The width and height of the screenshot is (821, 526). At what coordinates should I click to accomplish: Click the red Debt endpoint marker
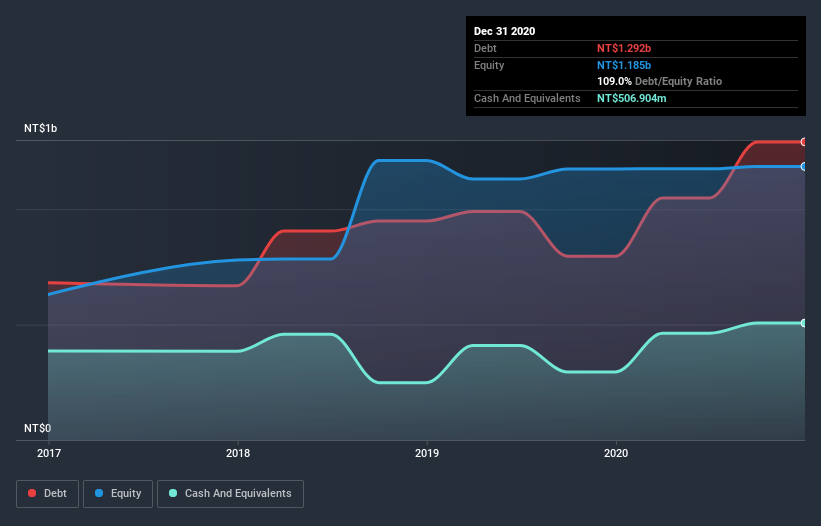point(804,142)
